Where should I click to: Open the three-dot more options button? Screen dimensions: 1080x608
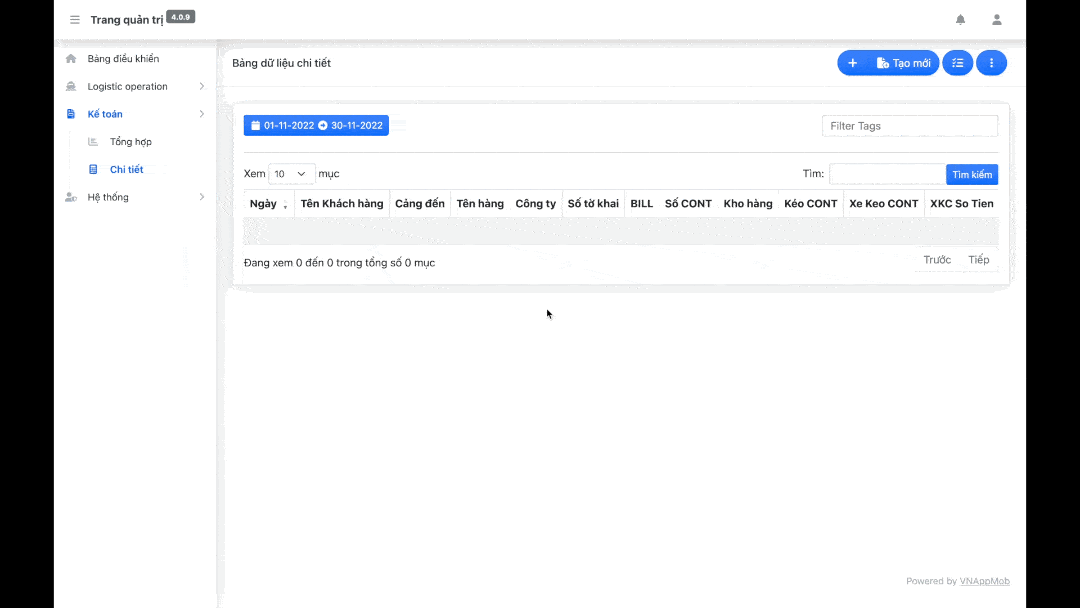991,63
